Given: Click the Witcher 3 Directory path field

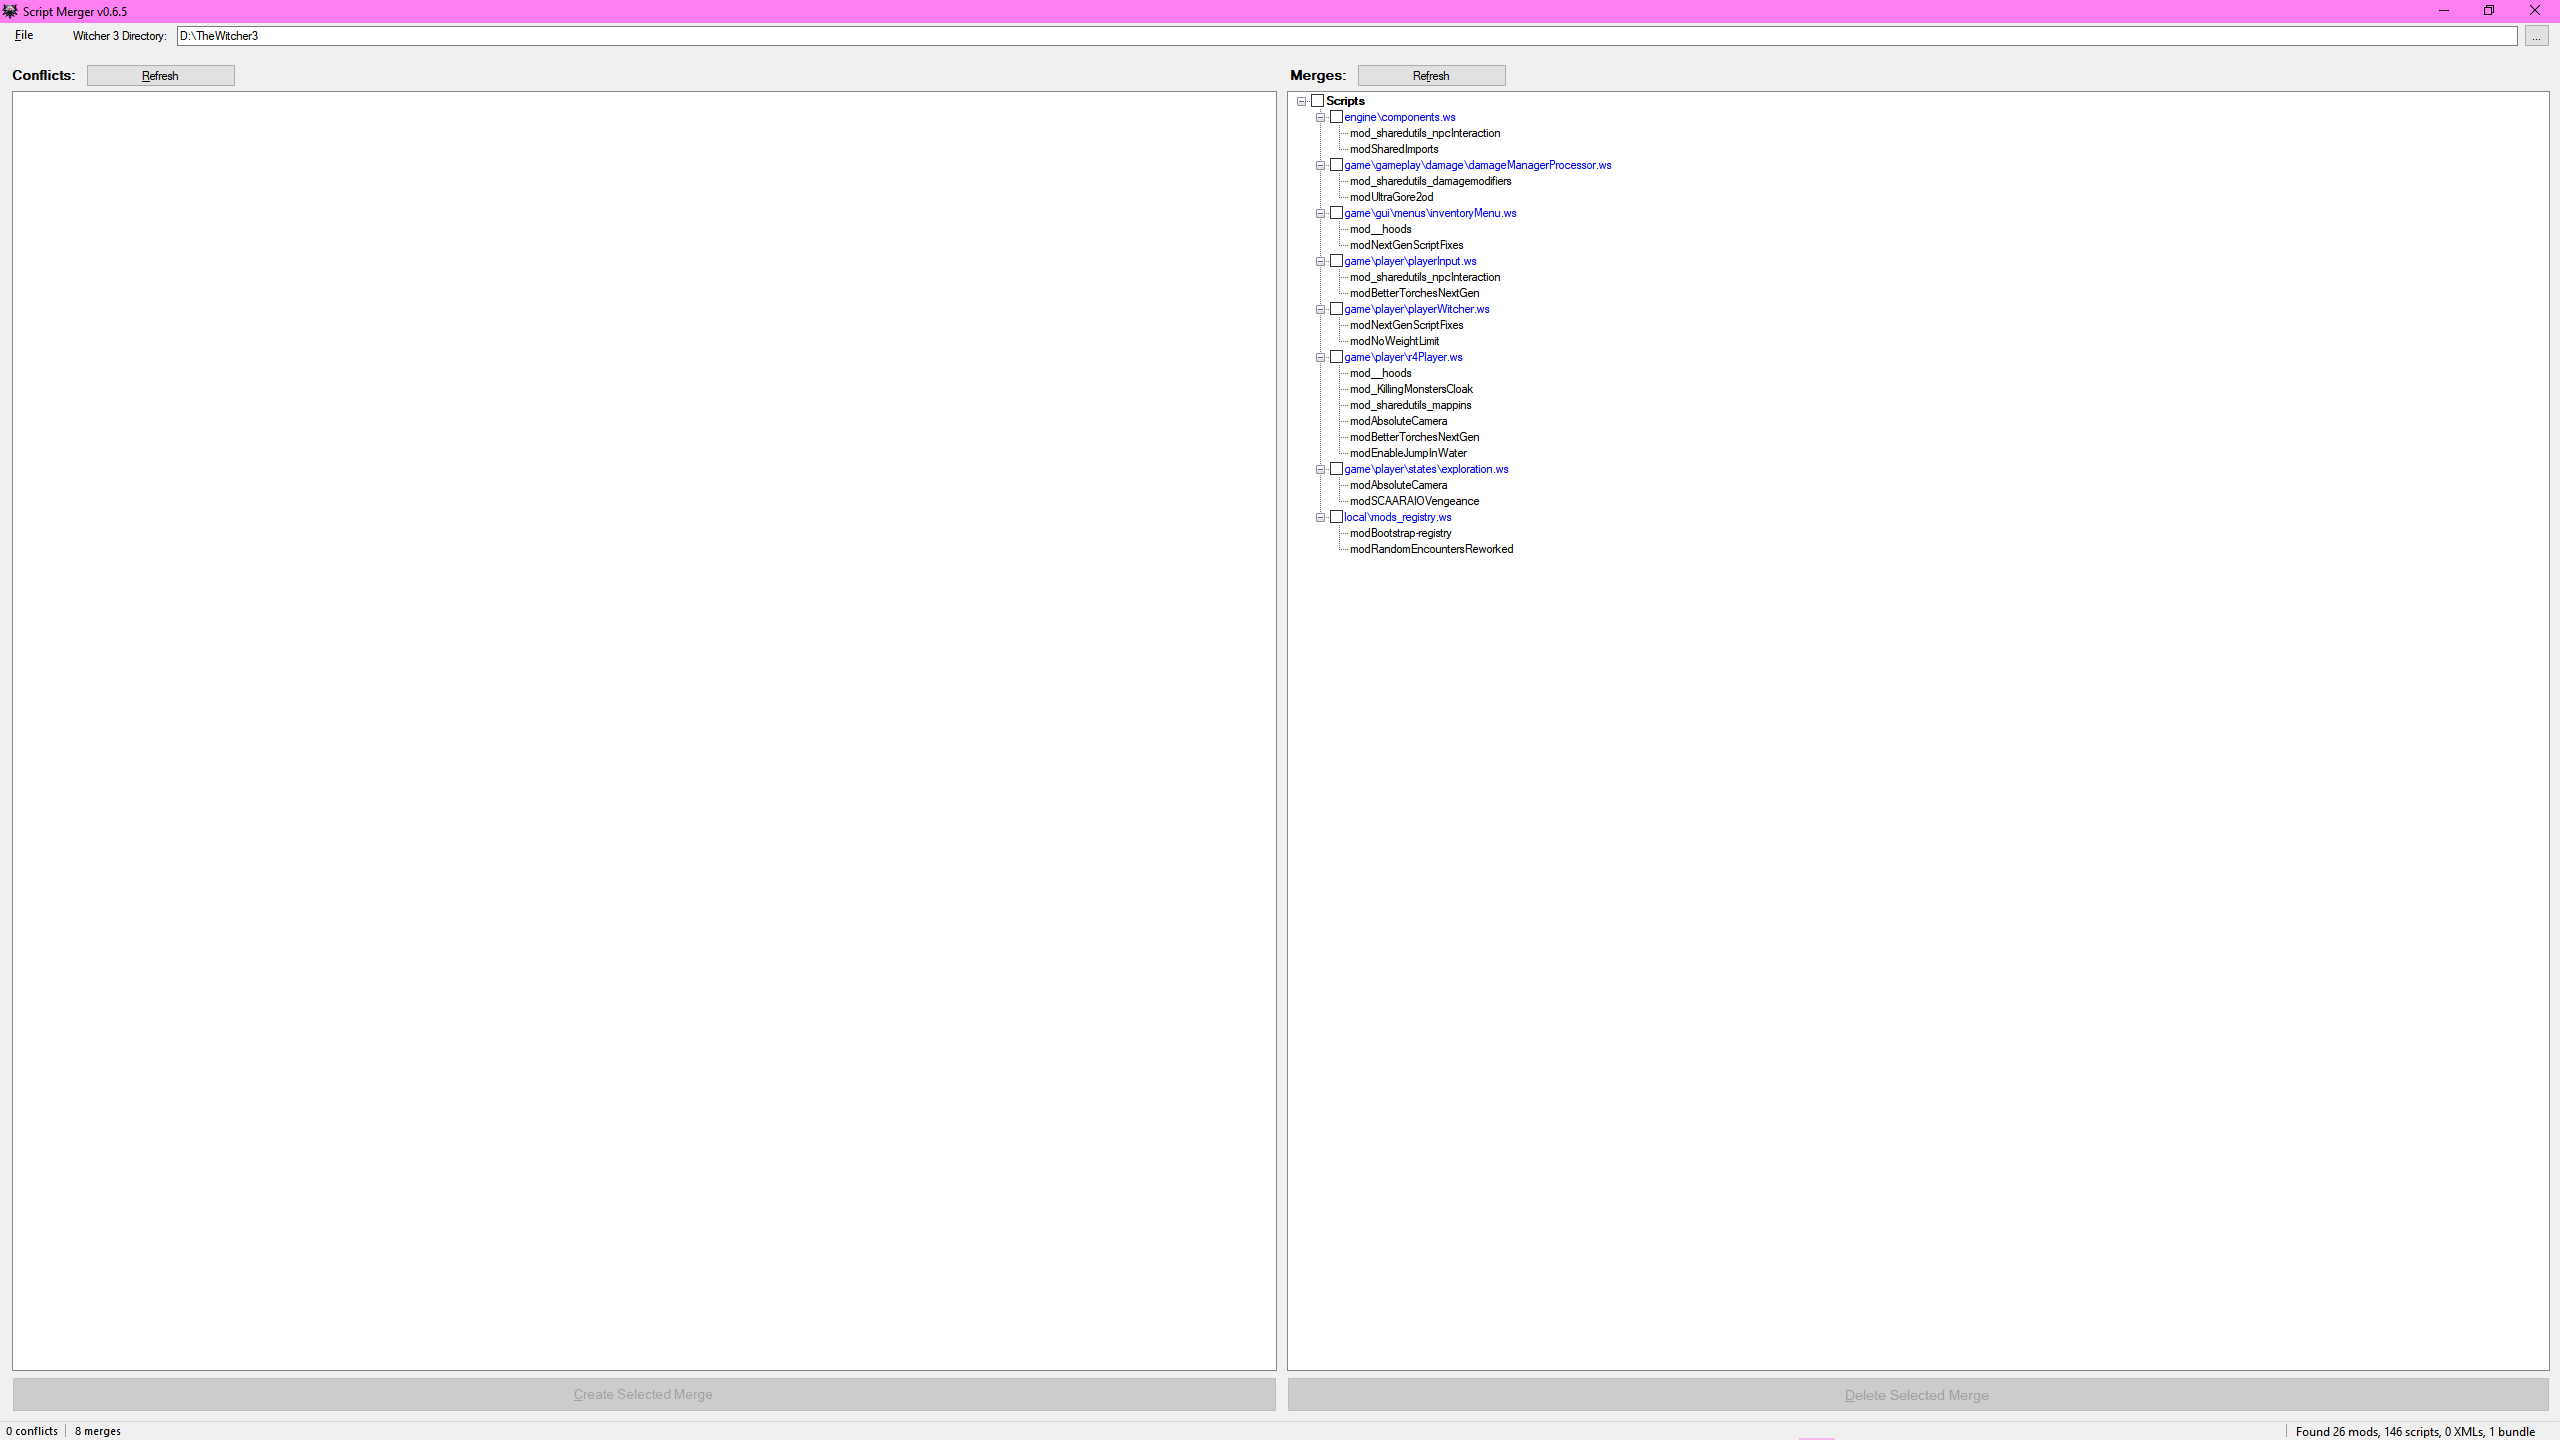Looking at the screenshot, I should coord(1346,36).
